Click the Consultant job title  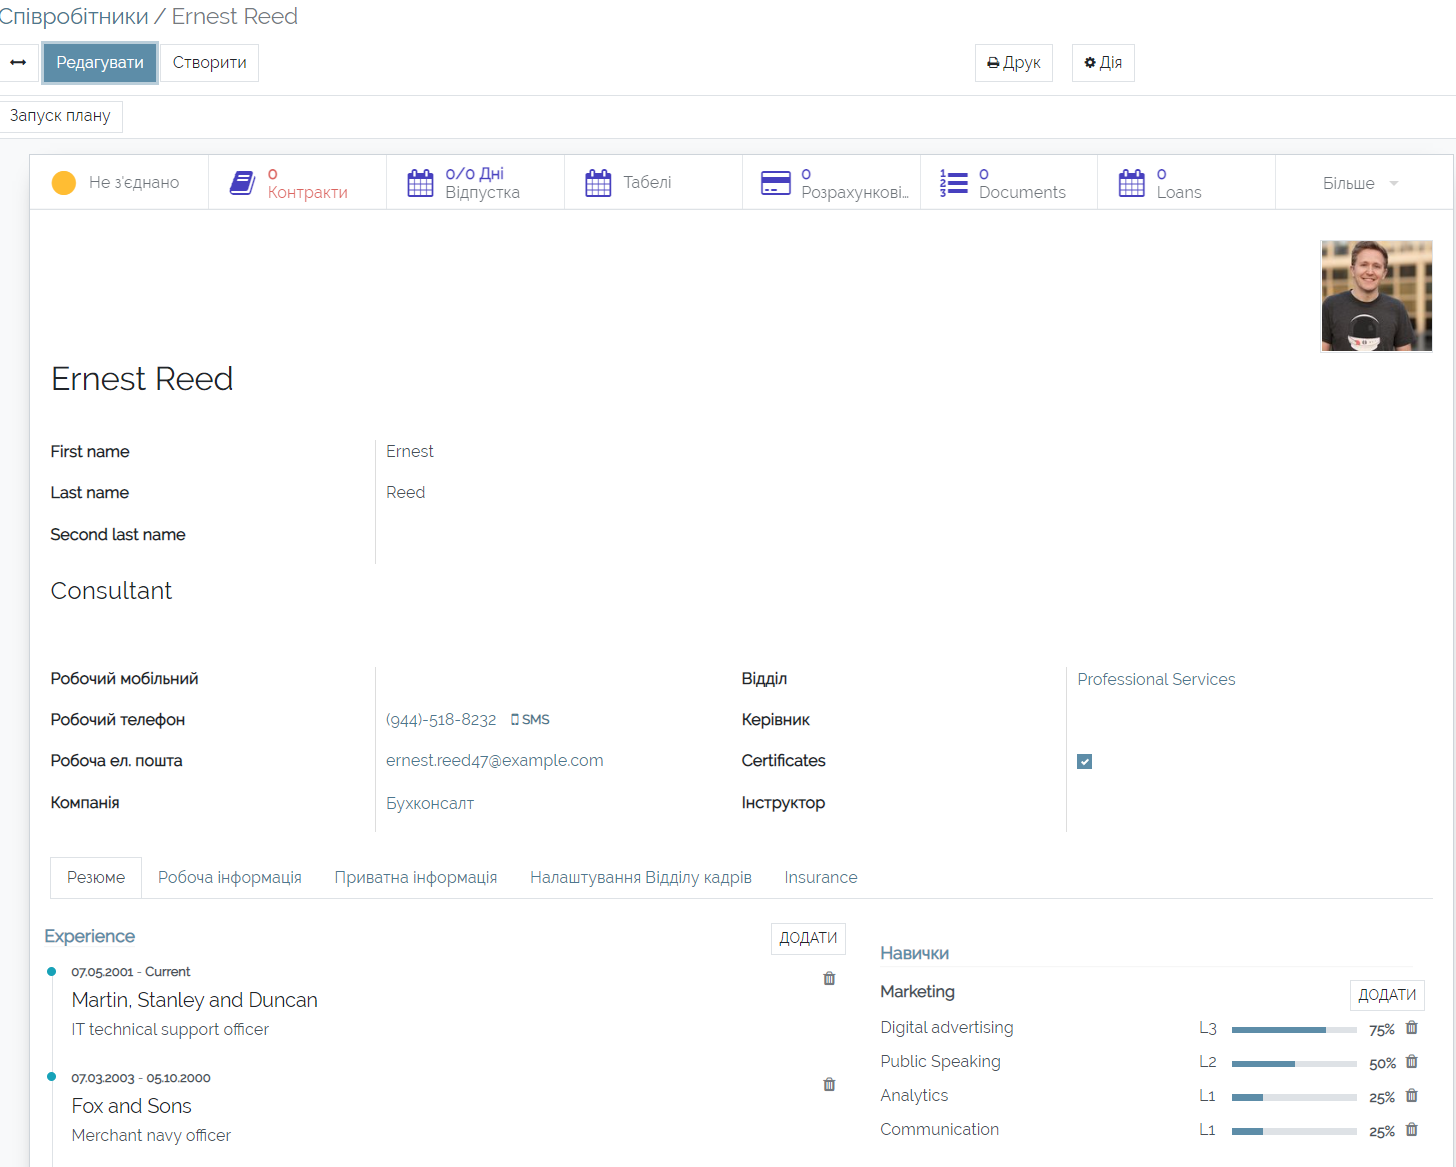click(111, 591)
